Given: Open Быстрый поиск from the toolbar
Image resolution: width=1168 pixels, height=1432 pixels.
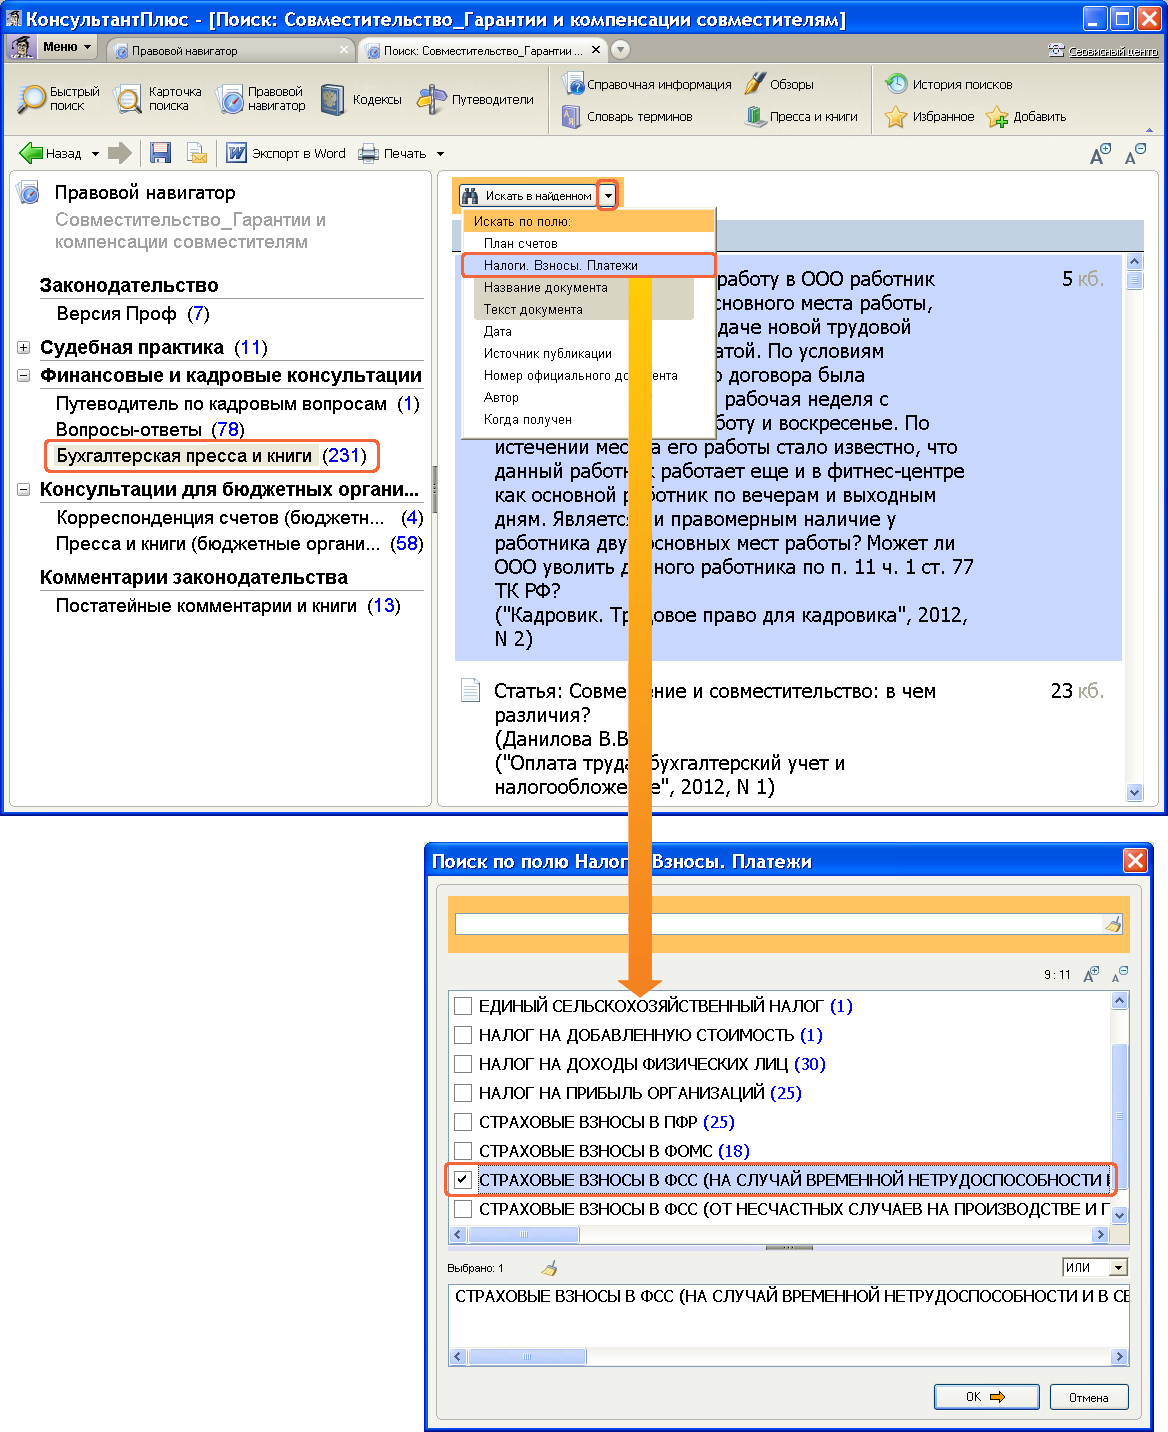Looking at the screenshot, I should point(60,99).
